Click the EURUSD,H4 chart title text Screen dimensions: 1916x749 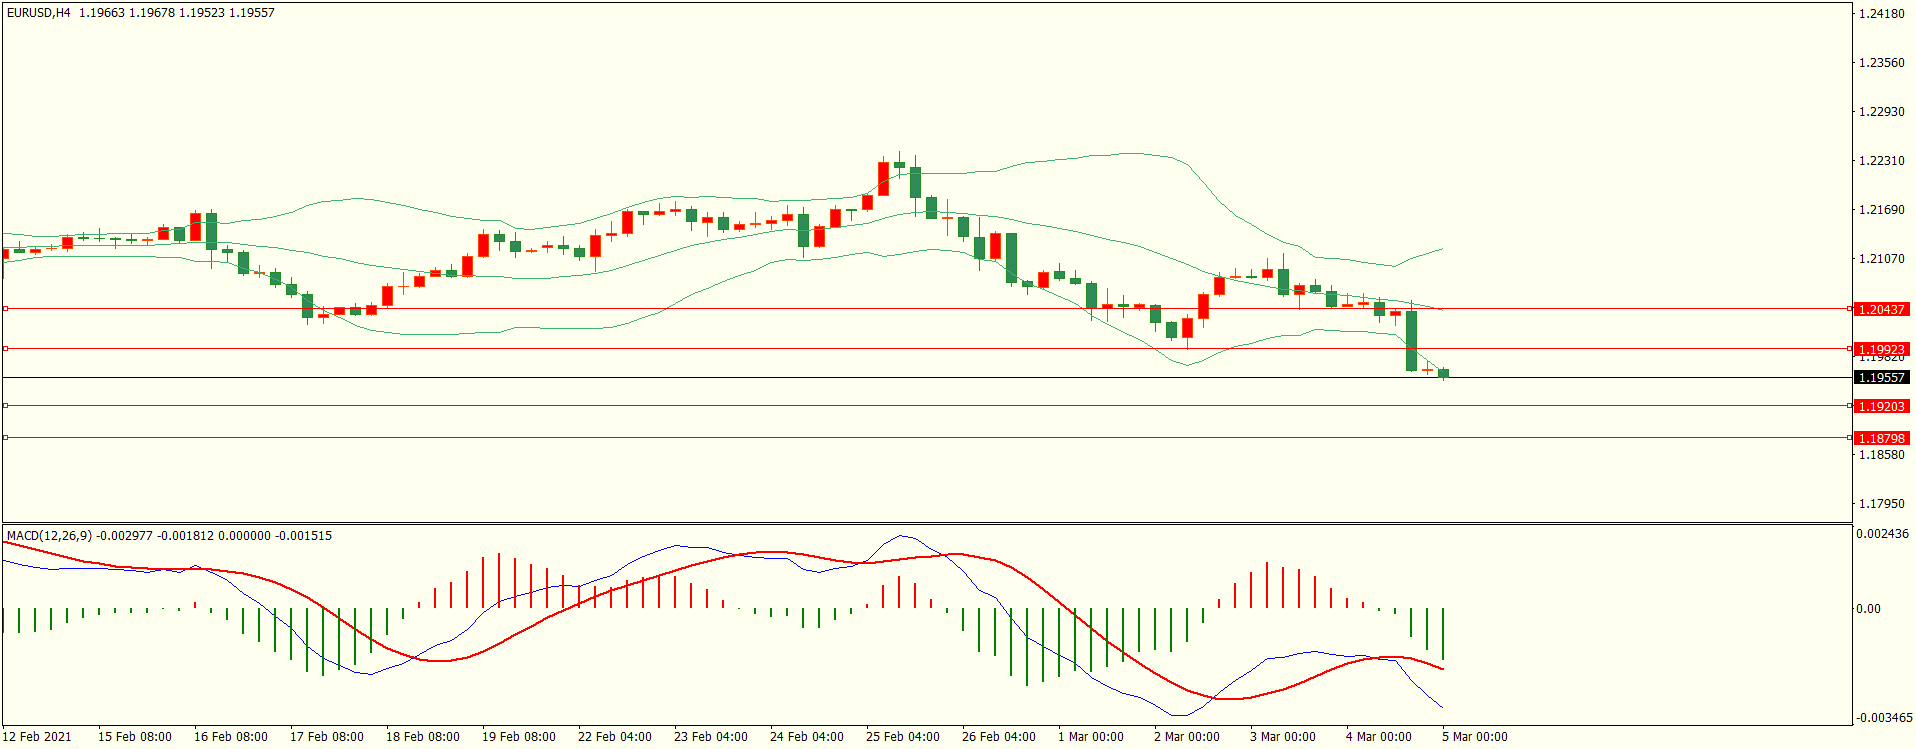click(39, 13)
